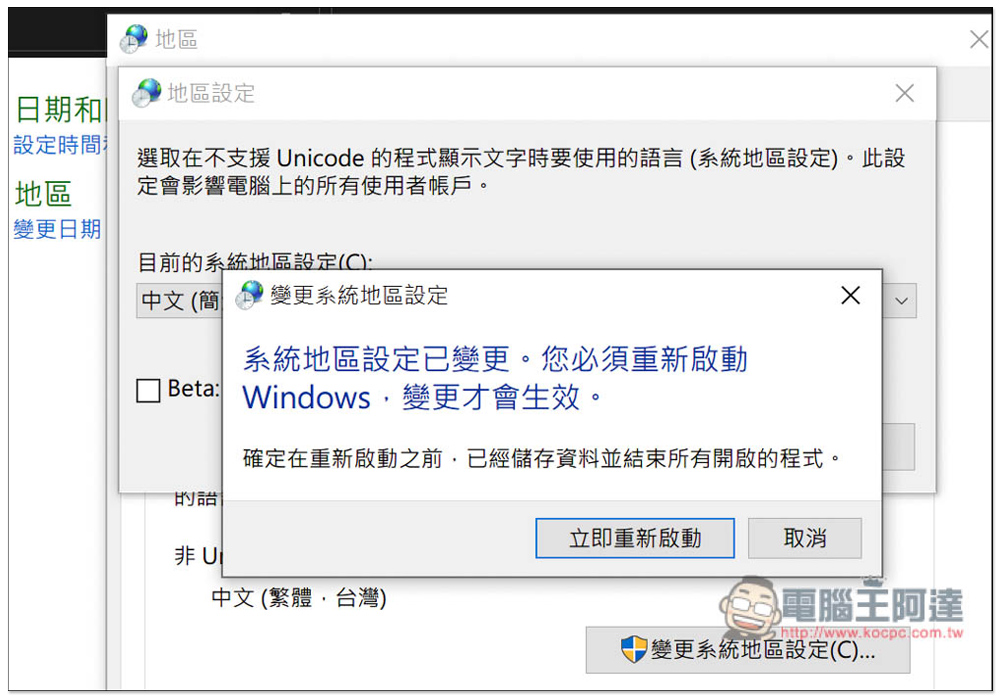
Task: Close the 地區 window
Action: coord(979,40)
